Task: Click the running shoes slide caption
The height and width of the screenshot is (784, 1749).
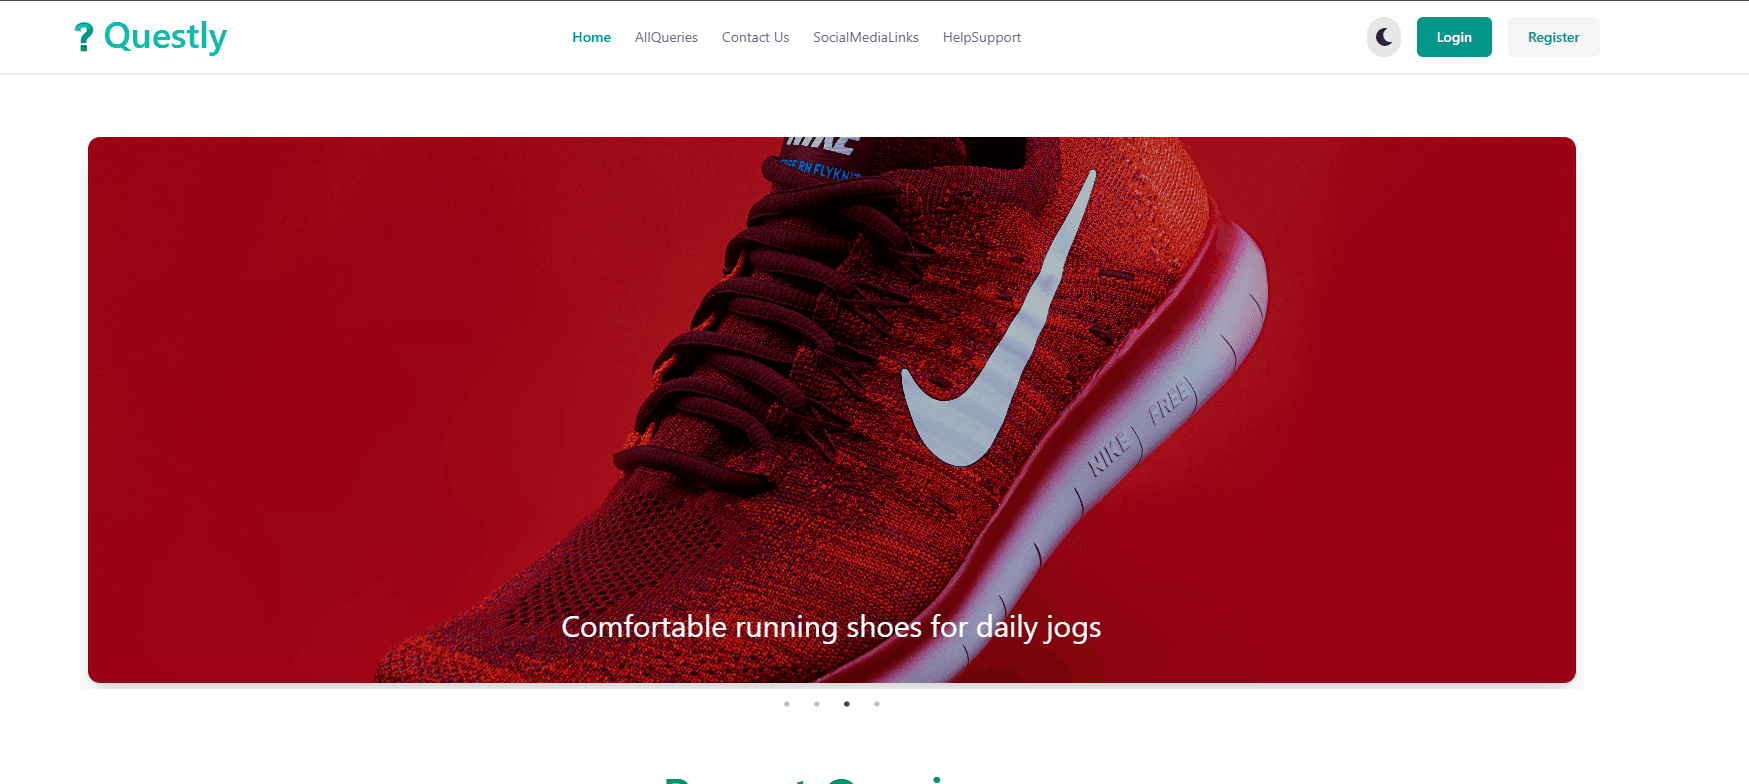Action: click(x=831, y=627)
